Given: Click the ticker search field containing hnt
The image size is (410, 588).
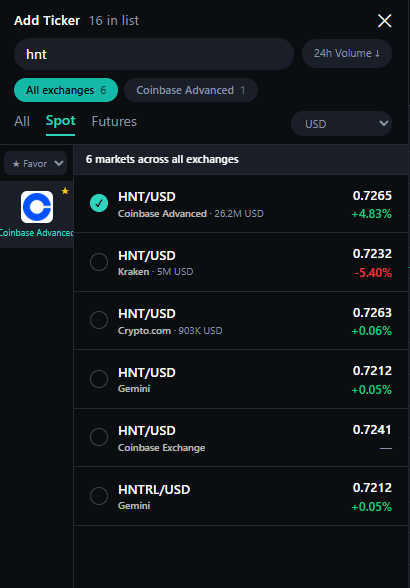Looking at the screenshot, I should (x=154, y=54).
